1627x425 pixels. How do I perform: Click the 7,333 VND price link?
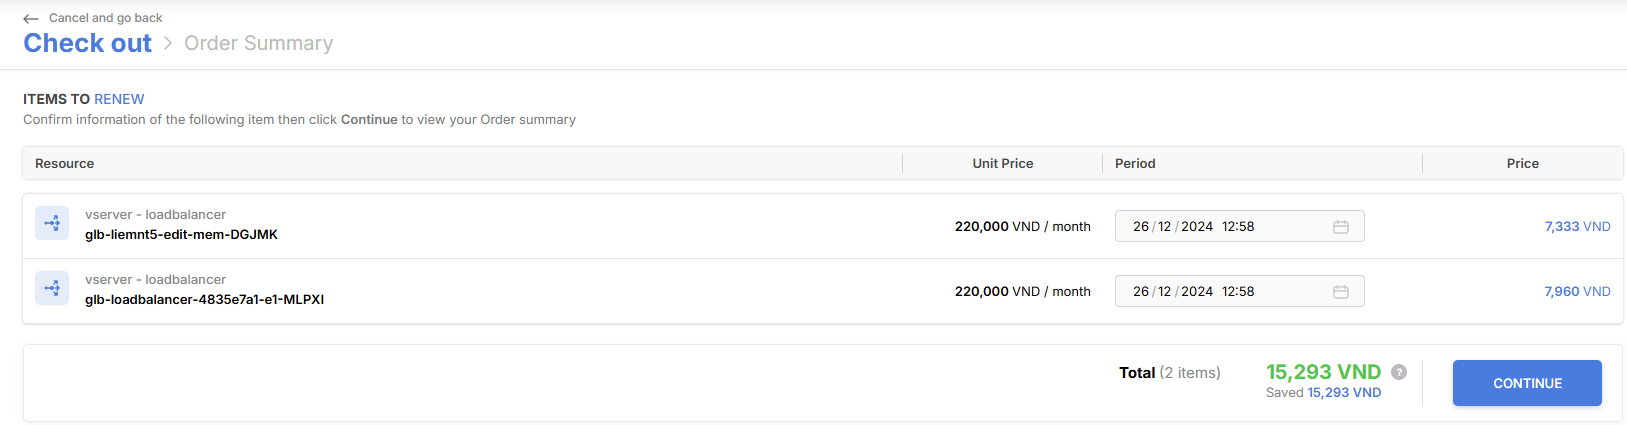[1577, 227]
